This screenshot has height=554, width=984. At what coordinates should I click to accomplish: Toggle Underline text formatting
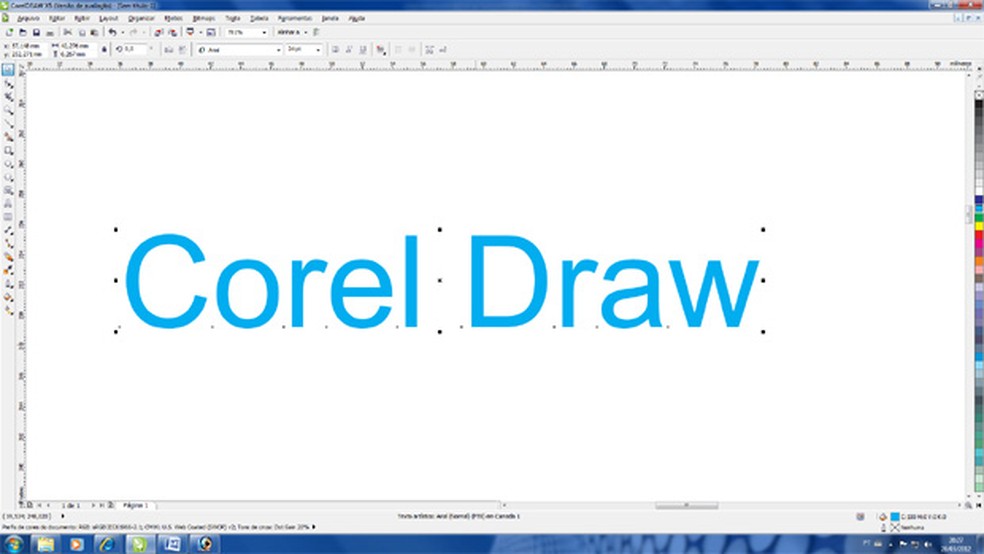pyautogui.click(x=363, y=50)
